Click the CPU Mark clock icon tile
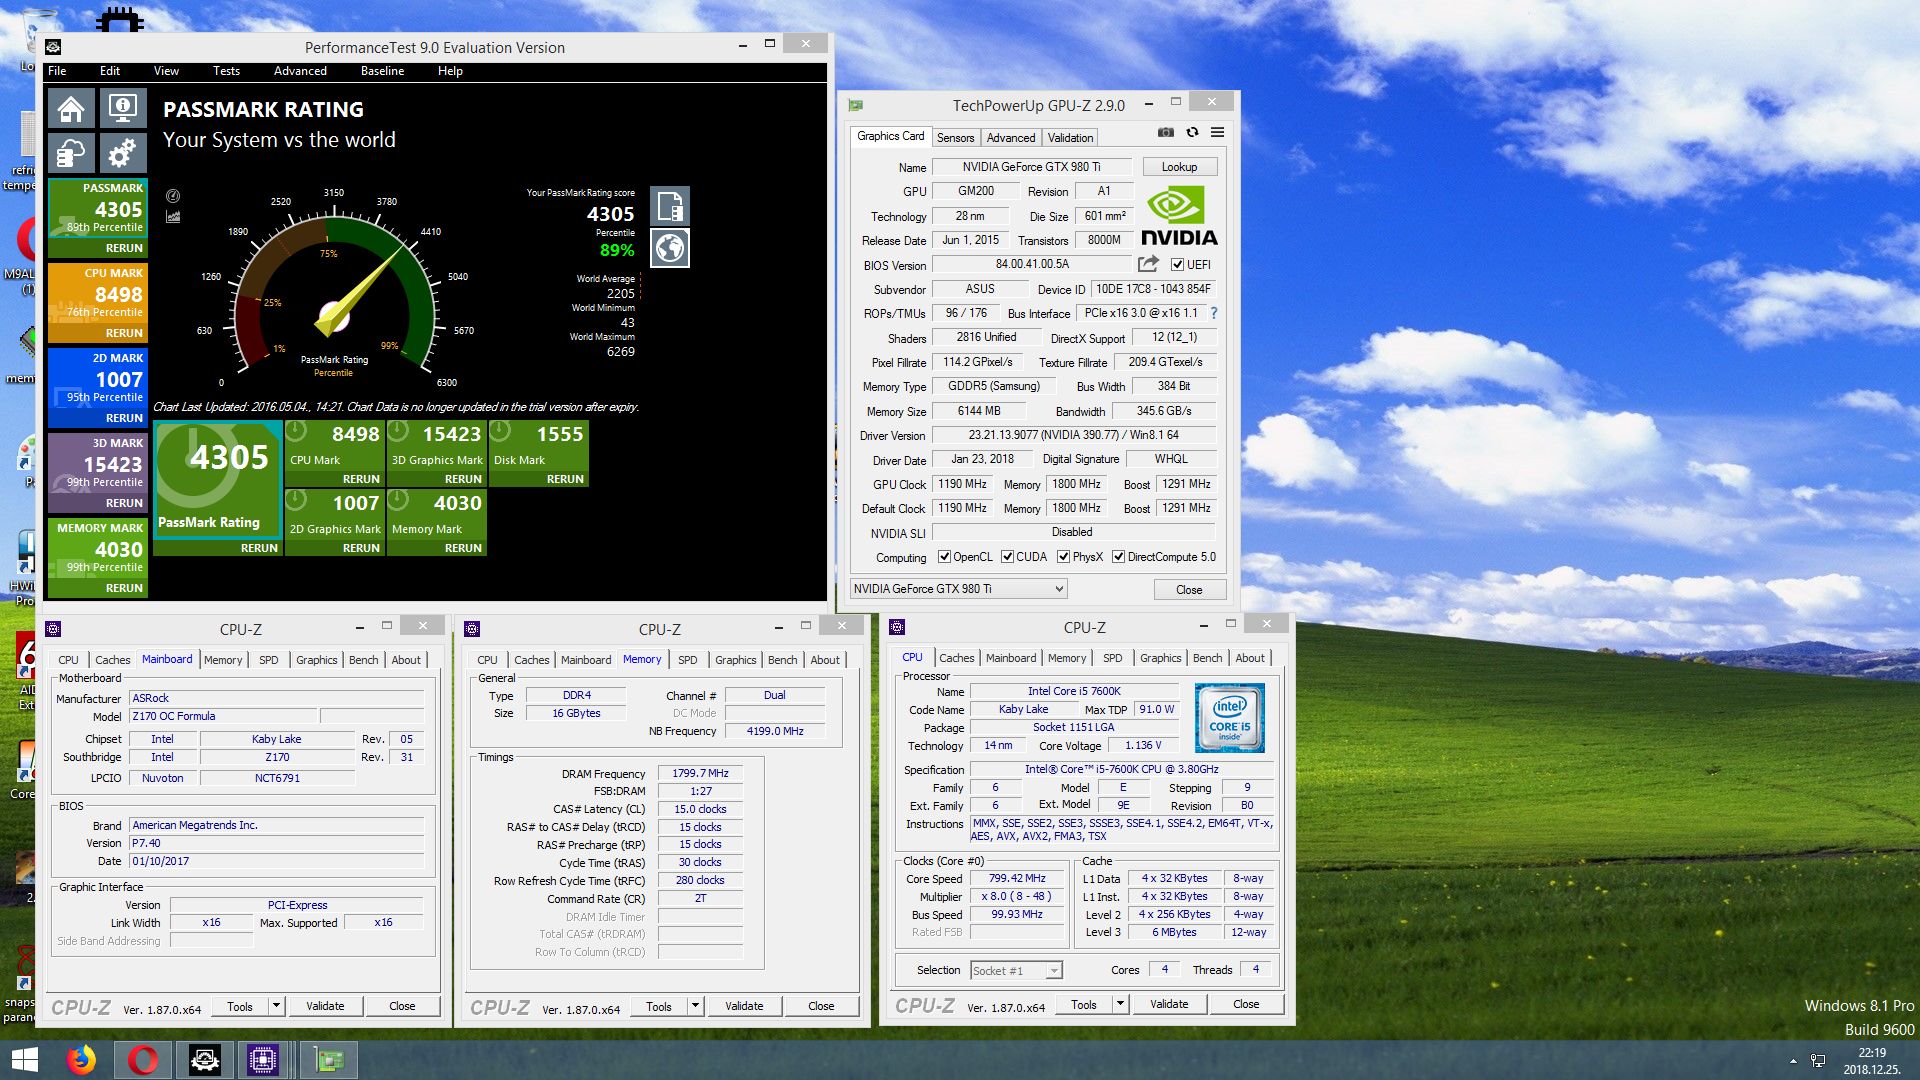 [x=297, y=433]
